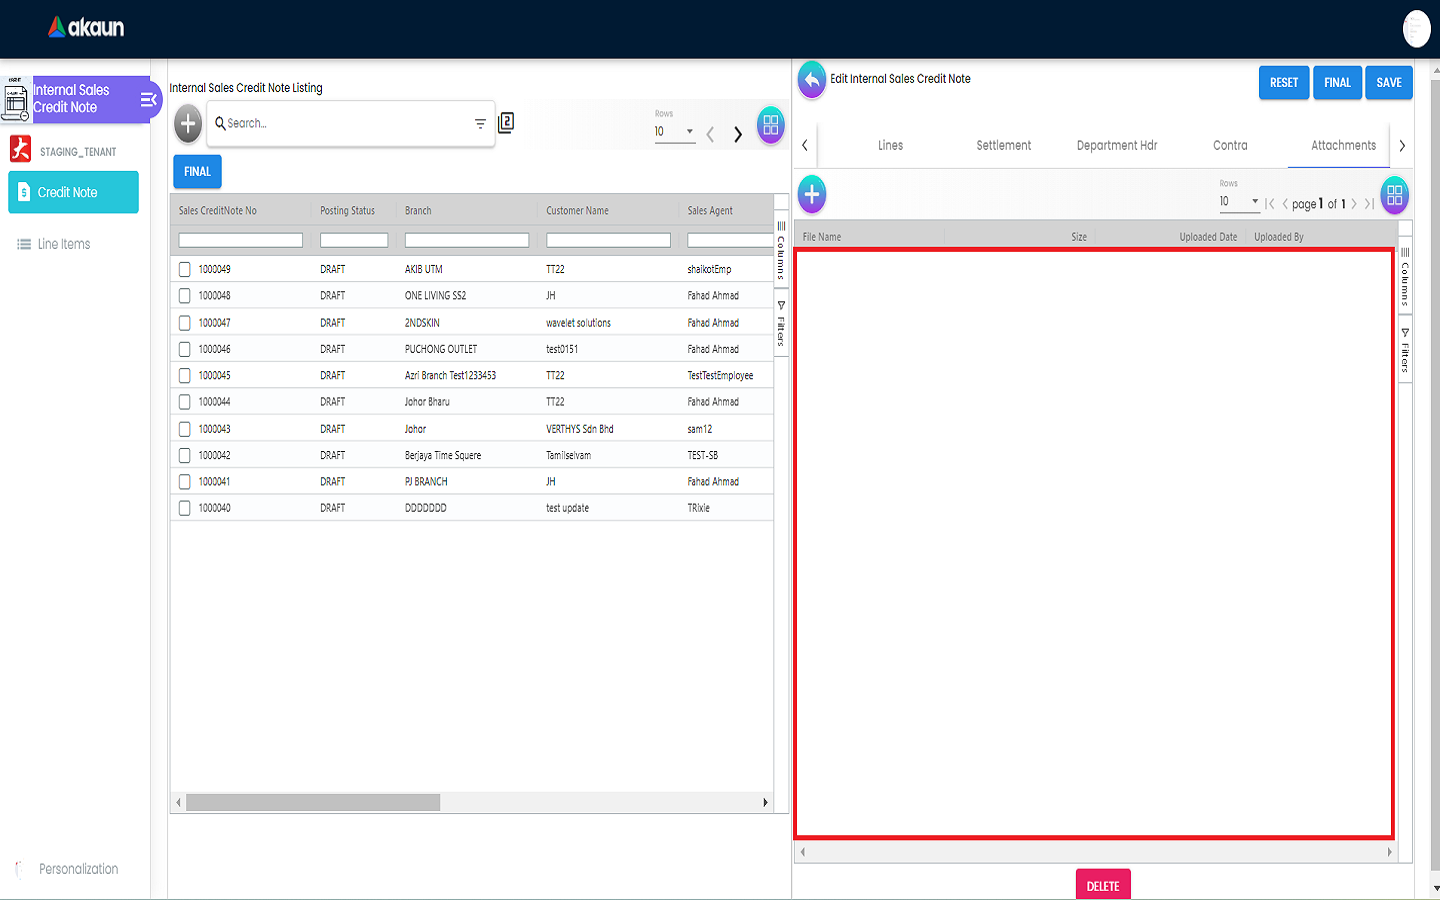Go to next page of listing
Screen dimensions: 1440x900
(x=738, y=134)
